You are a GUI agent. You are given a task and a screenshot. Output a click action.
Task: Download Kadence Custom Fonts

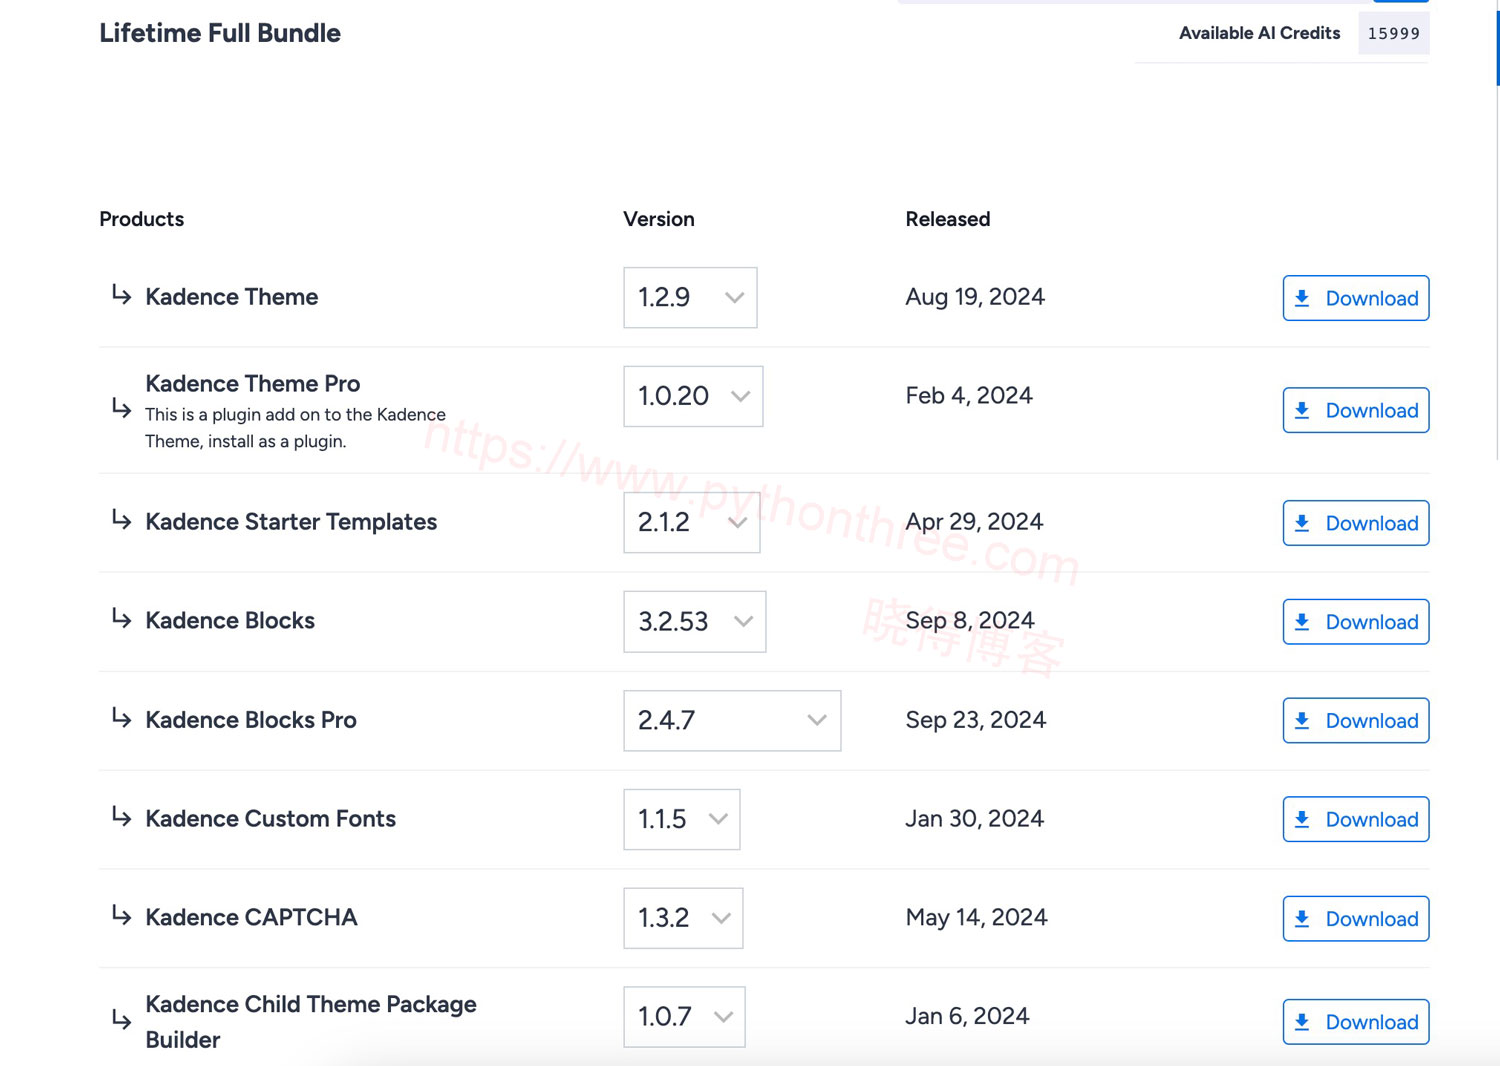(x=1356, y=819)
